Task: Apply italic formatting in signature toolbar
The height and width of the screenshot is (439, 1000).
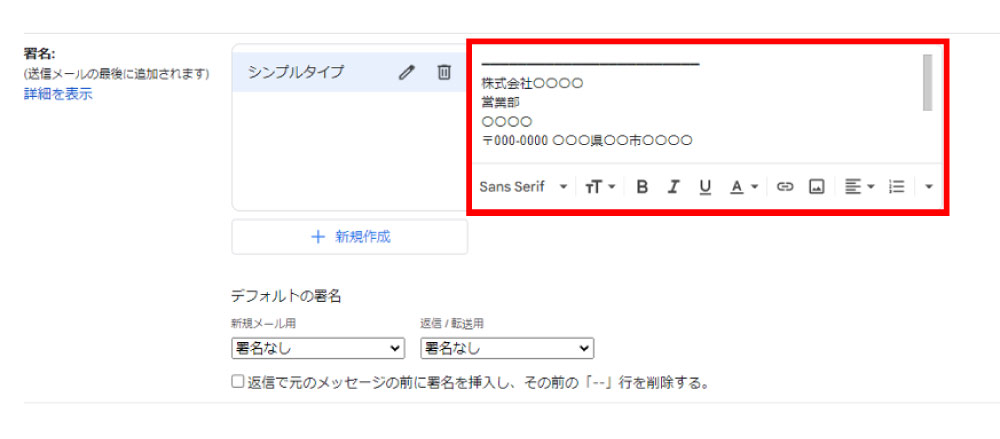Action: point(673,187)
